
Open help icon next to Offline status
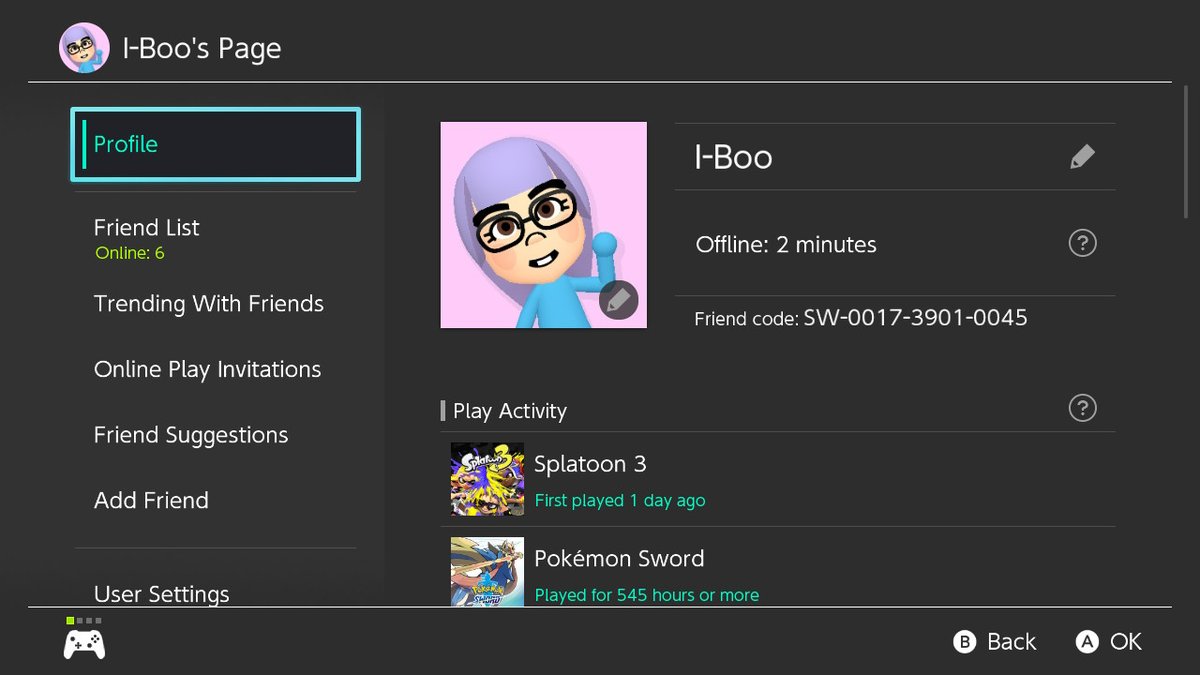coord(1082,243)
